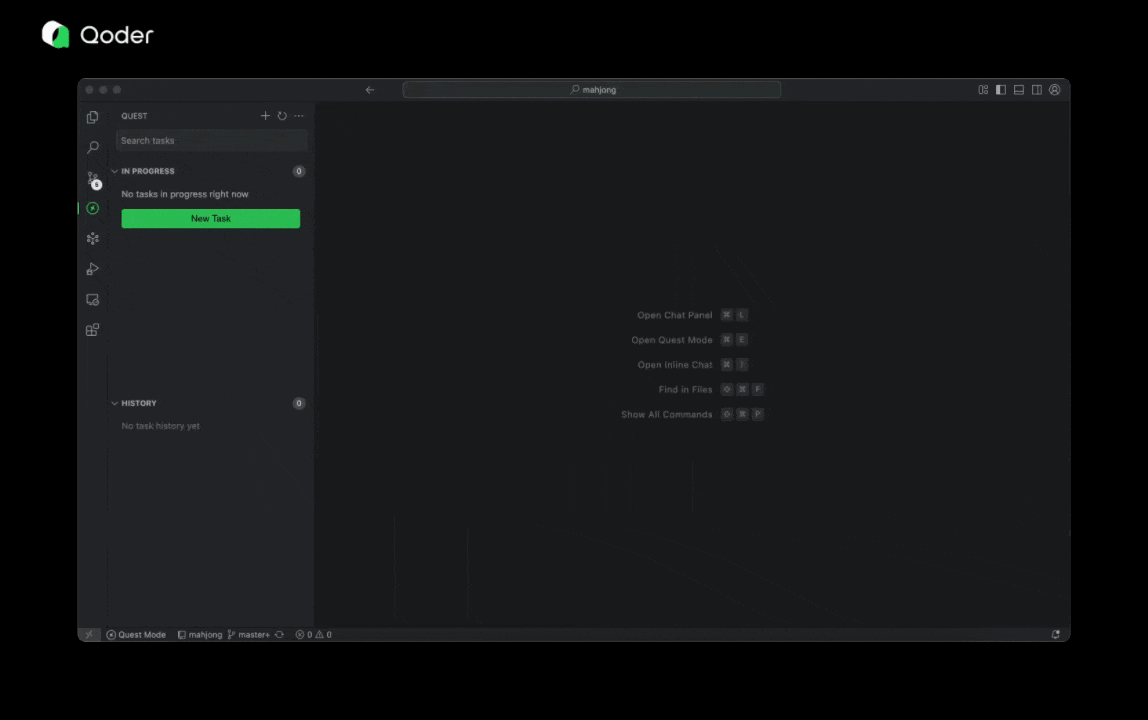Toggle Quest Mode in the status bar

(136, 634)
